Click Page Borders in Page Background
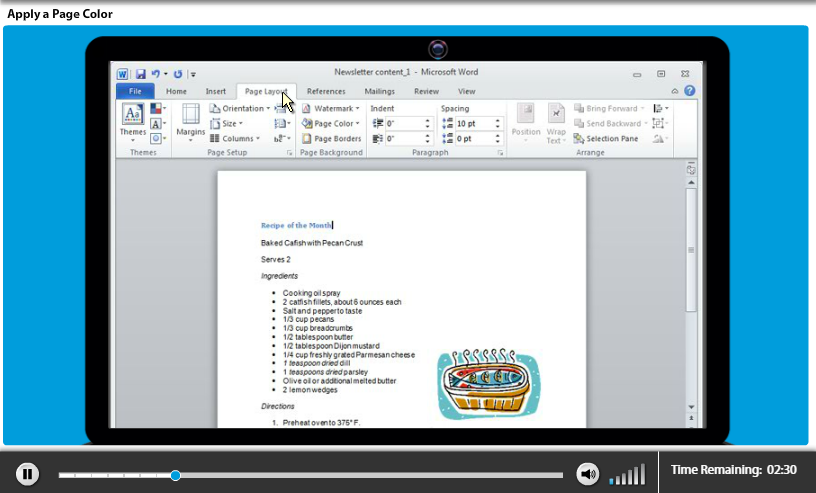Image resolution: width=816 pixels, height=493 pixels. (331, 139)
